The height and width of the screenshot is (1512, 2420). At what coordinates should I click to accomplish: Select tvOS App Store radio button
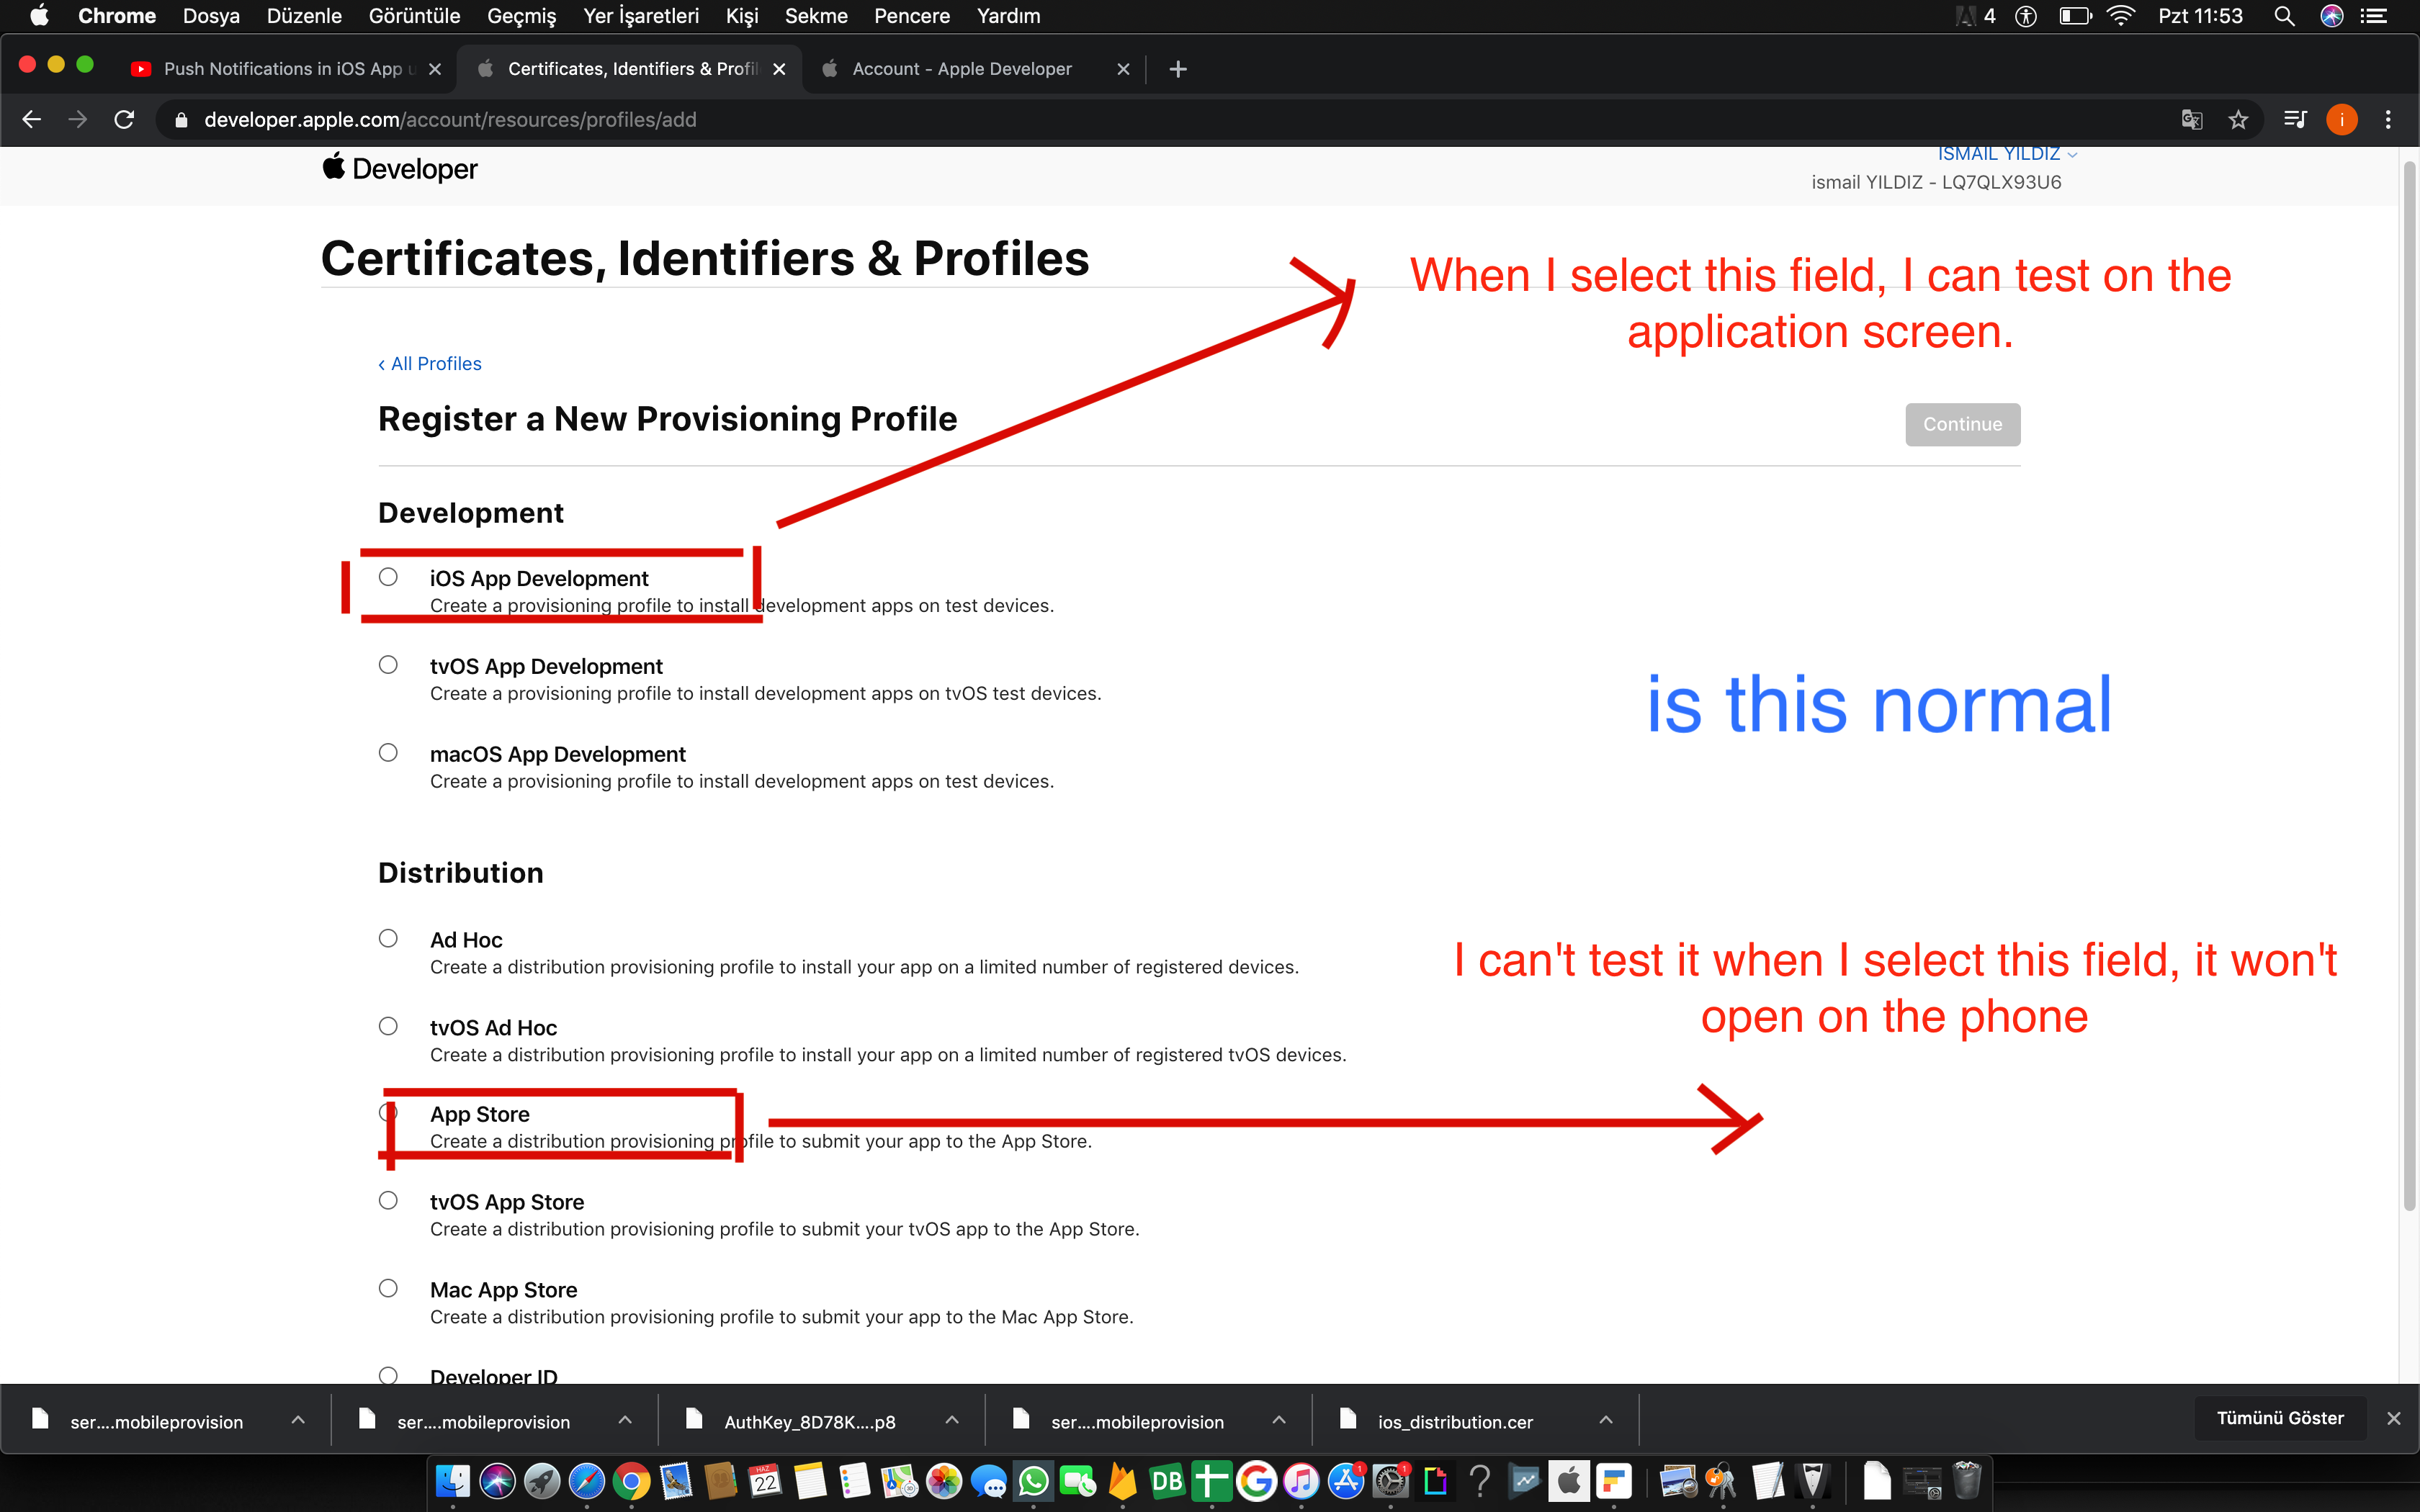point(388,1200)
